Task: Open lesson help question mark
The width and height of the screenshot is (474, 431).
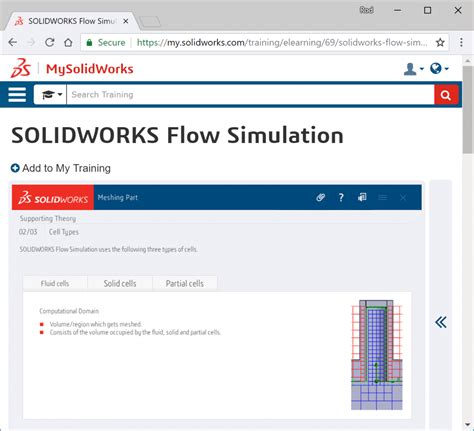Action: click(341, 198)
